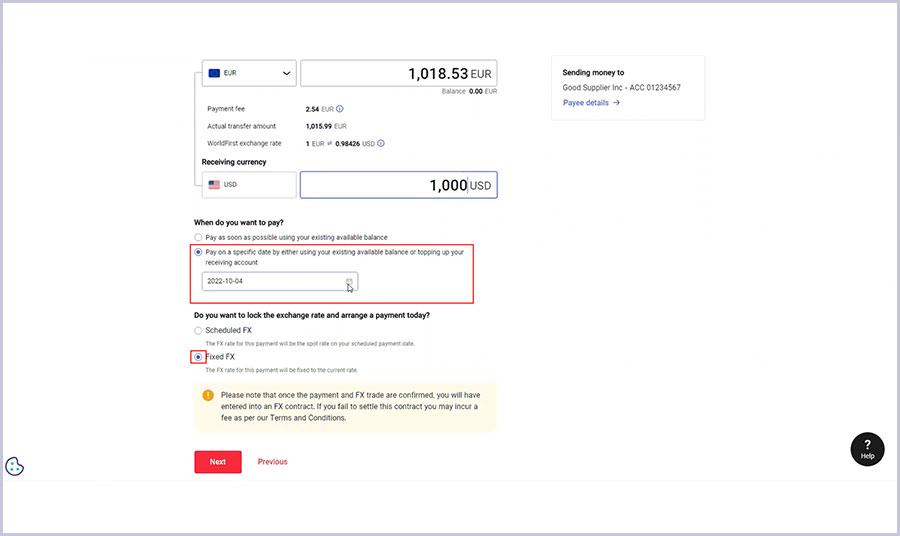Viewport: 900px width, 536px height.
Task: Open cookie settings icon
Action: (x=15, y=466)
